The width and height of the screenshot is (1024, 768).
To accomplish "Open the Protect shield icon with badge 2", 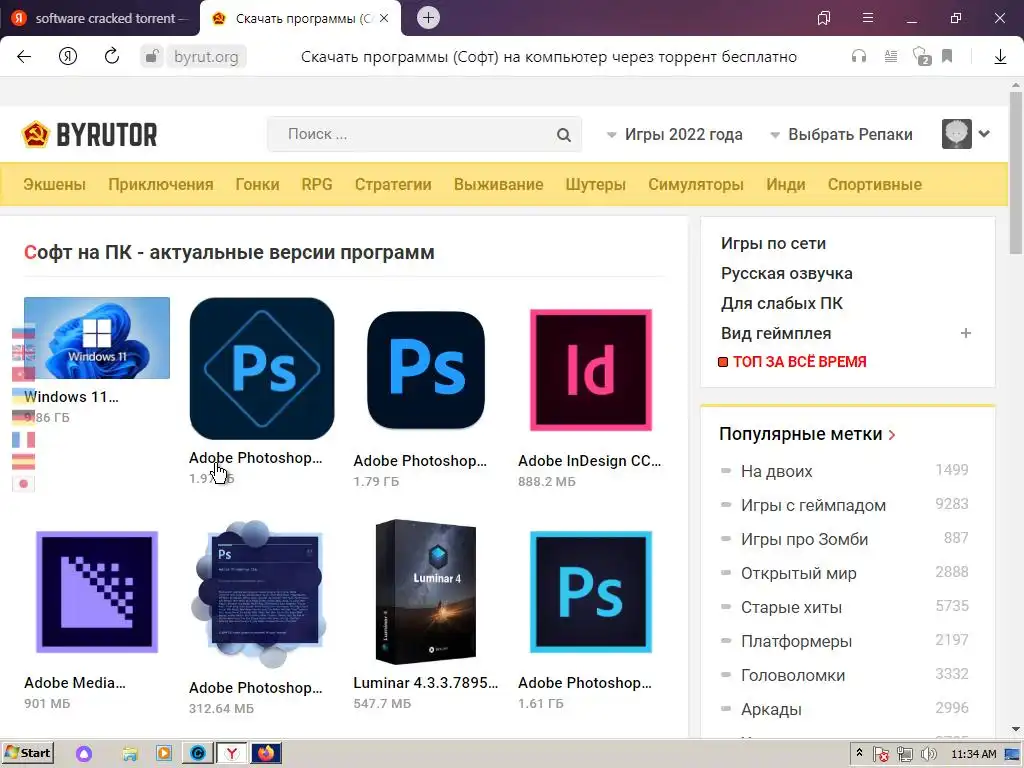I will [921, 57].
